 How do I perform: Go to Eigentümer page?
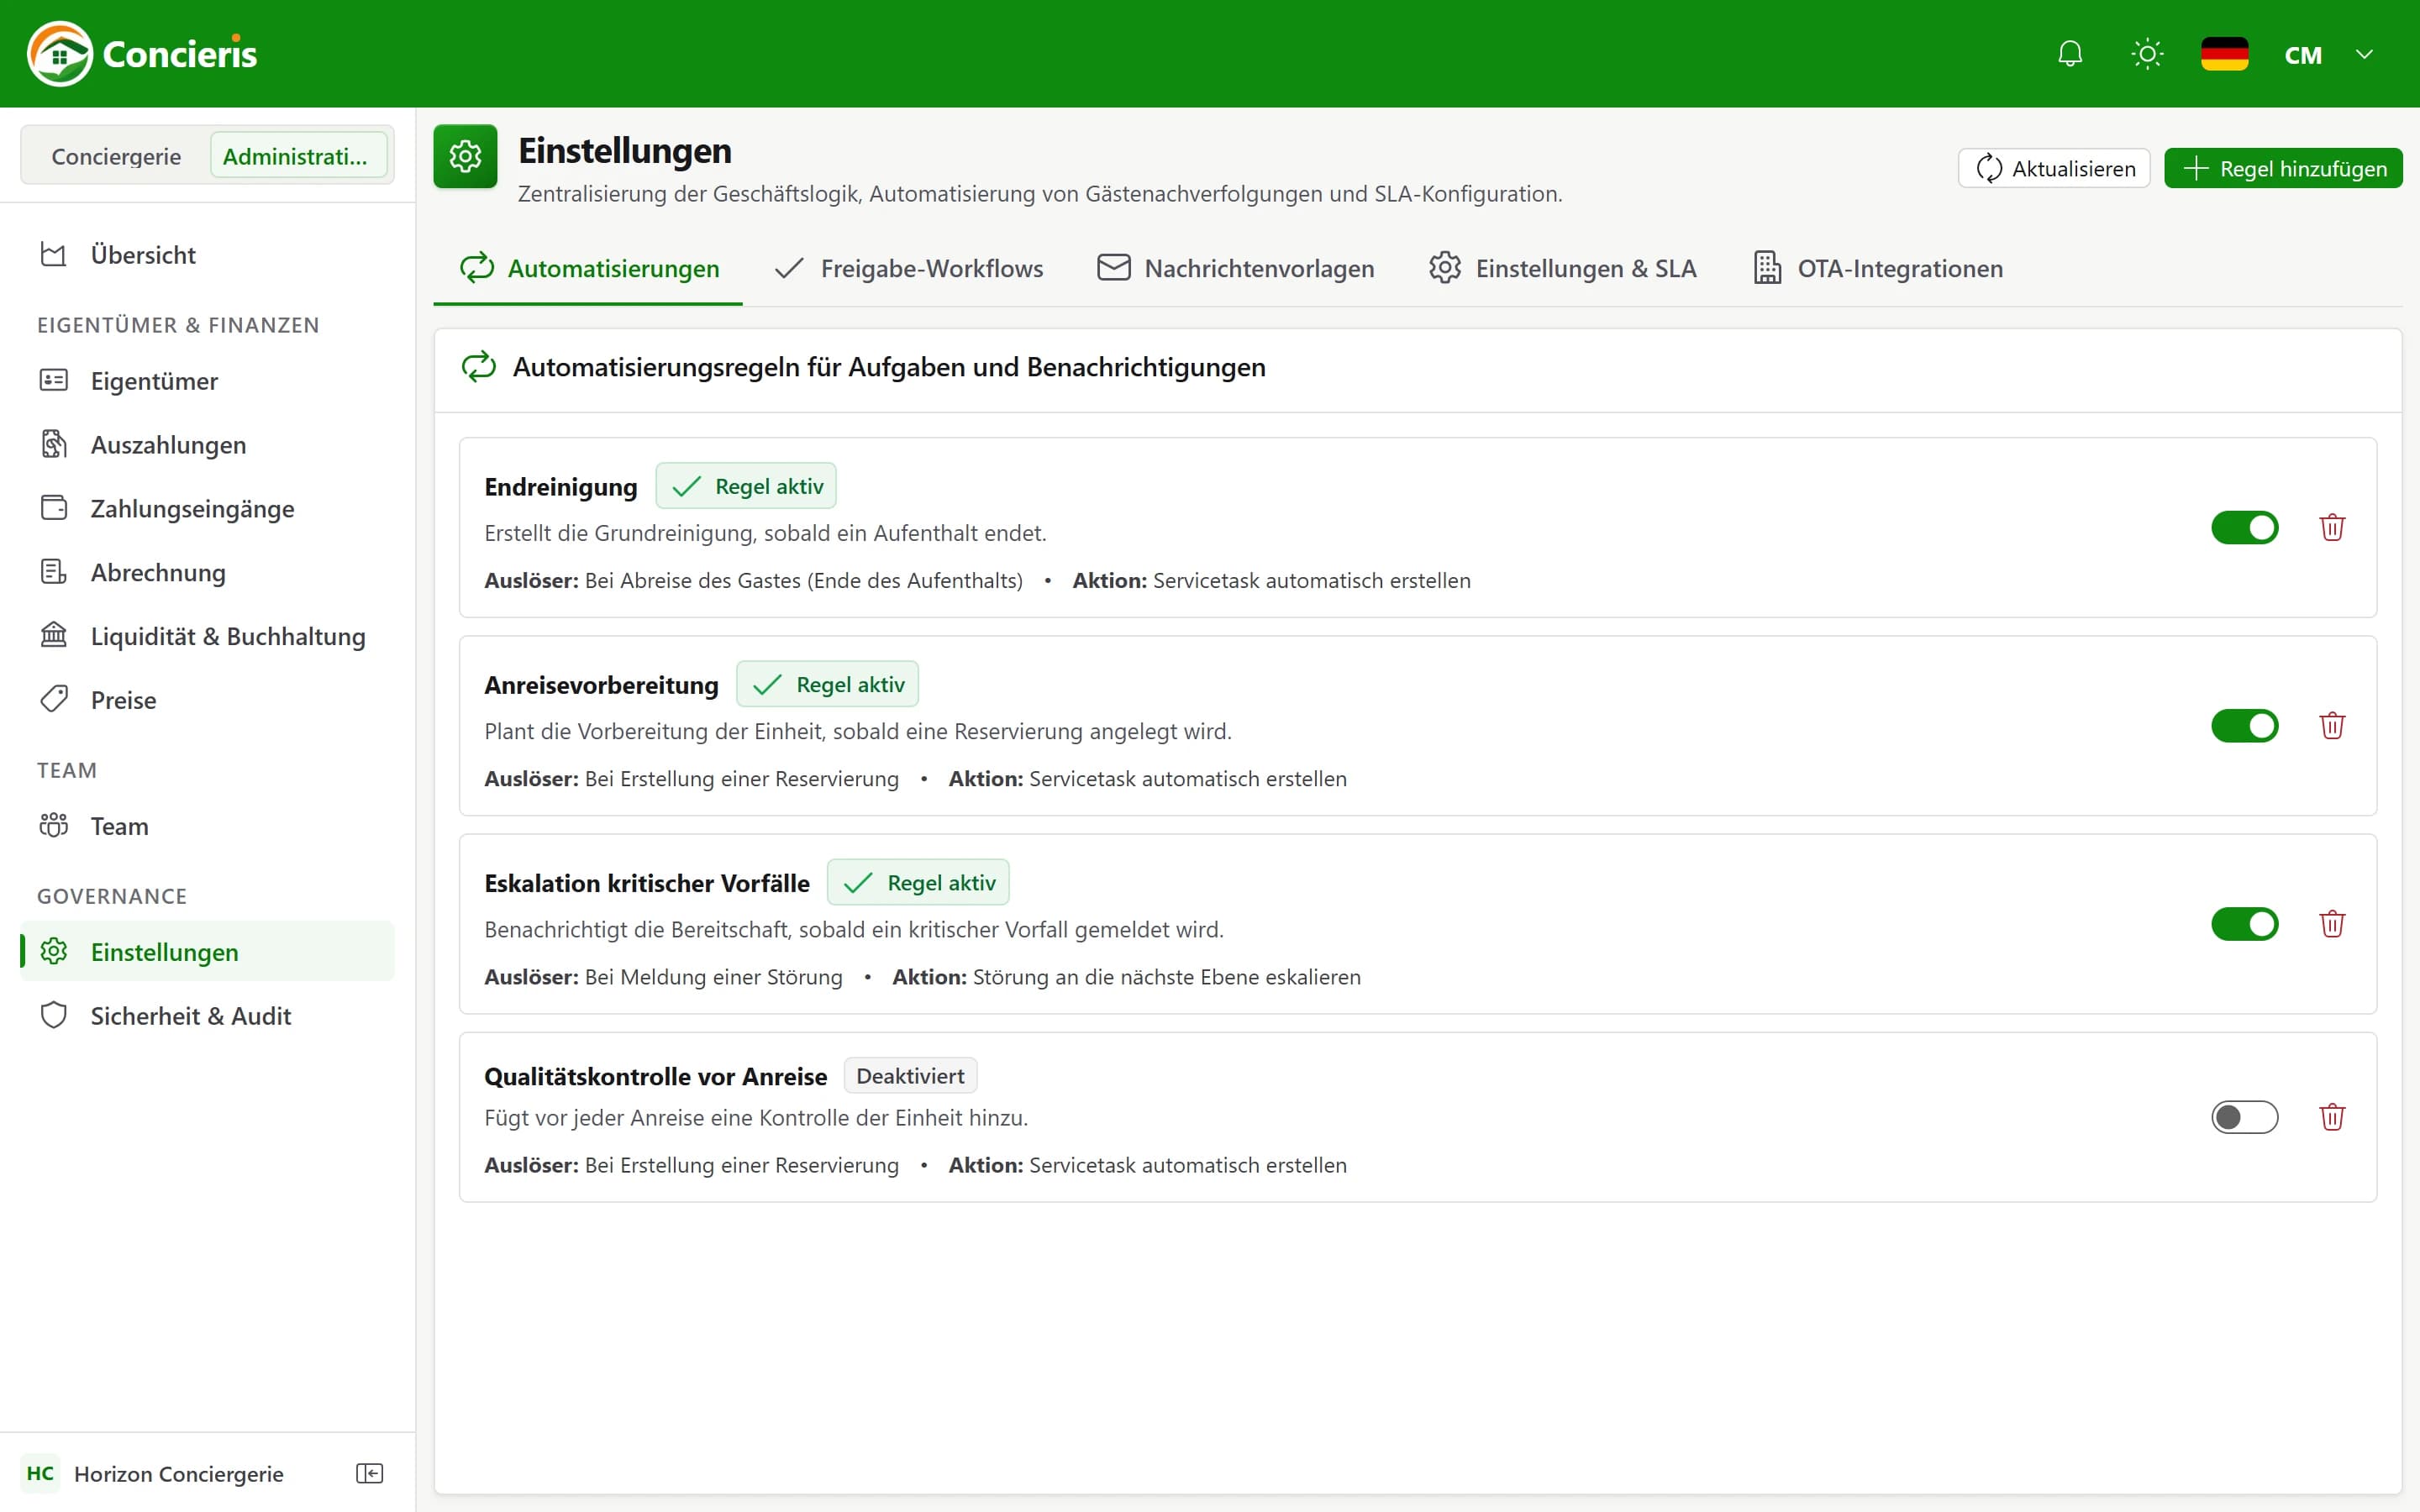(x=207, y=381)
